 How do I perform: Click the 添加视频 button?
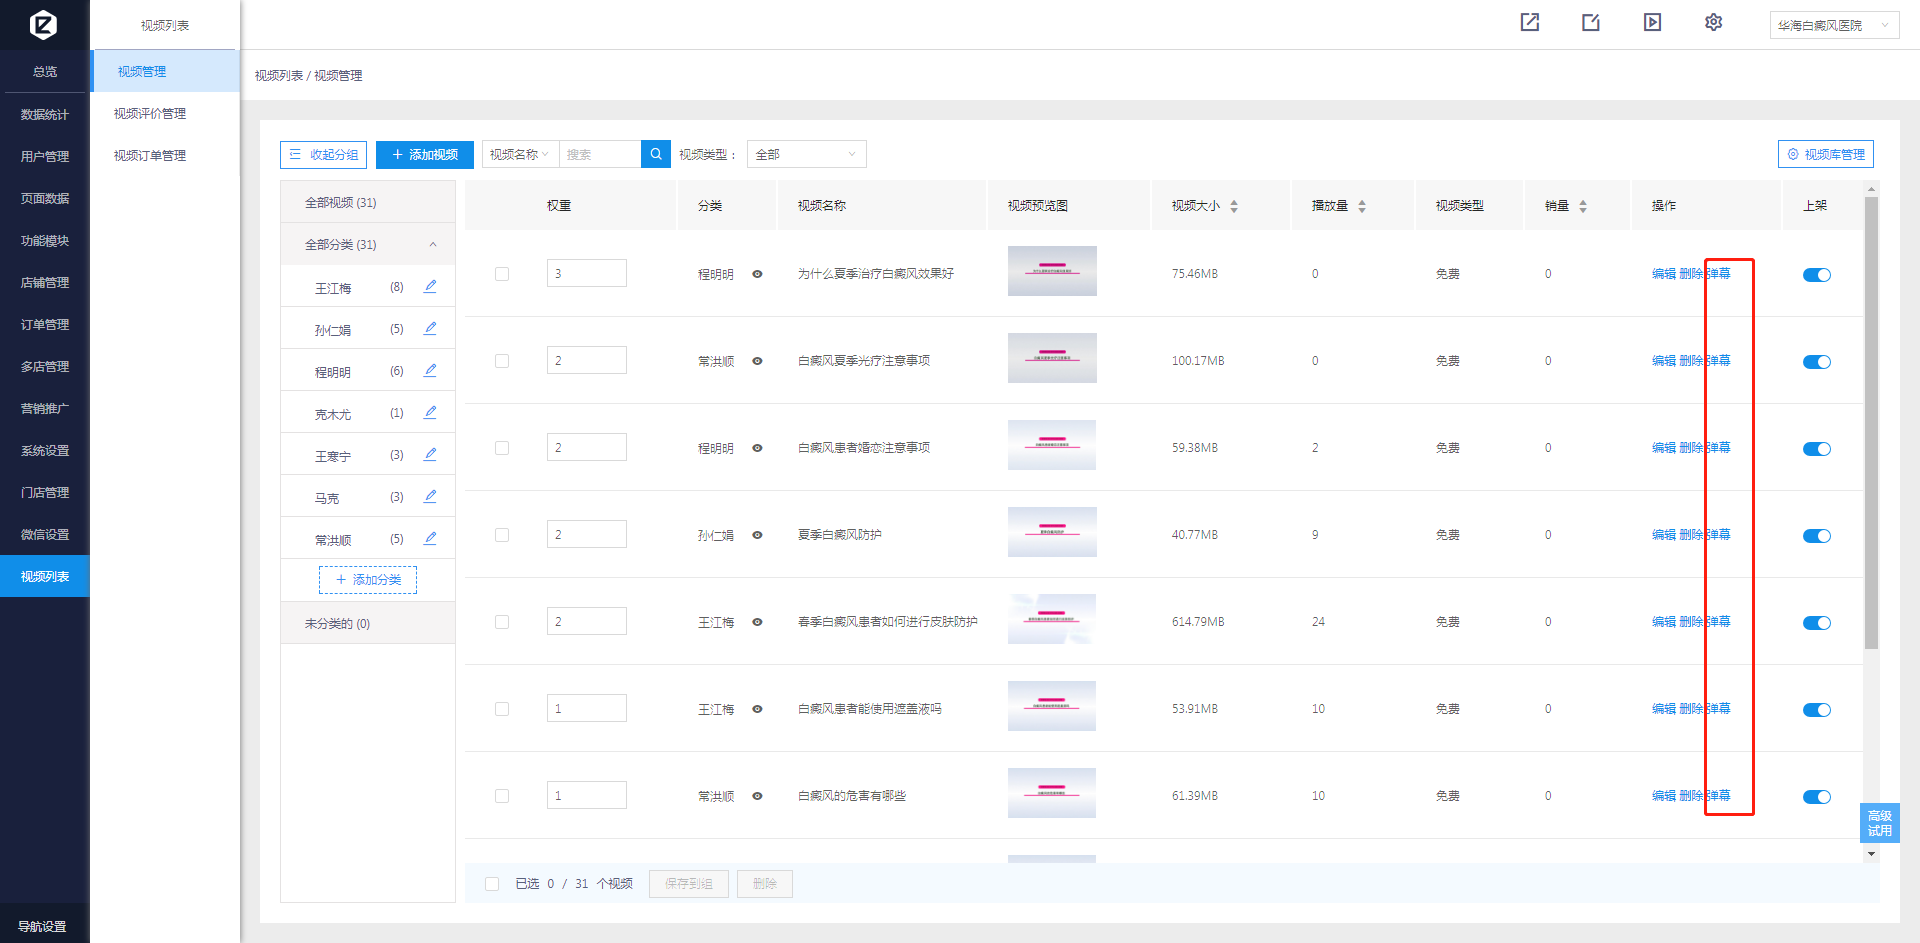[x=425, y=154]
